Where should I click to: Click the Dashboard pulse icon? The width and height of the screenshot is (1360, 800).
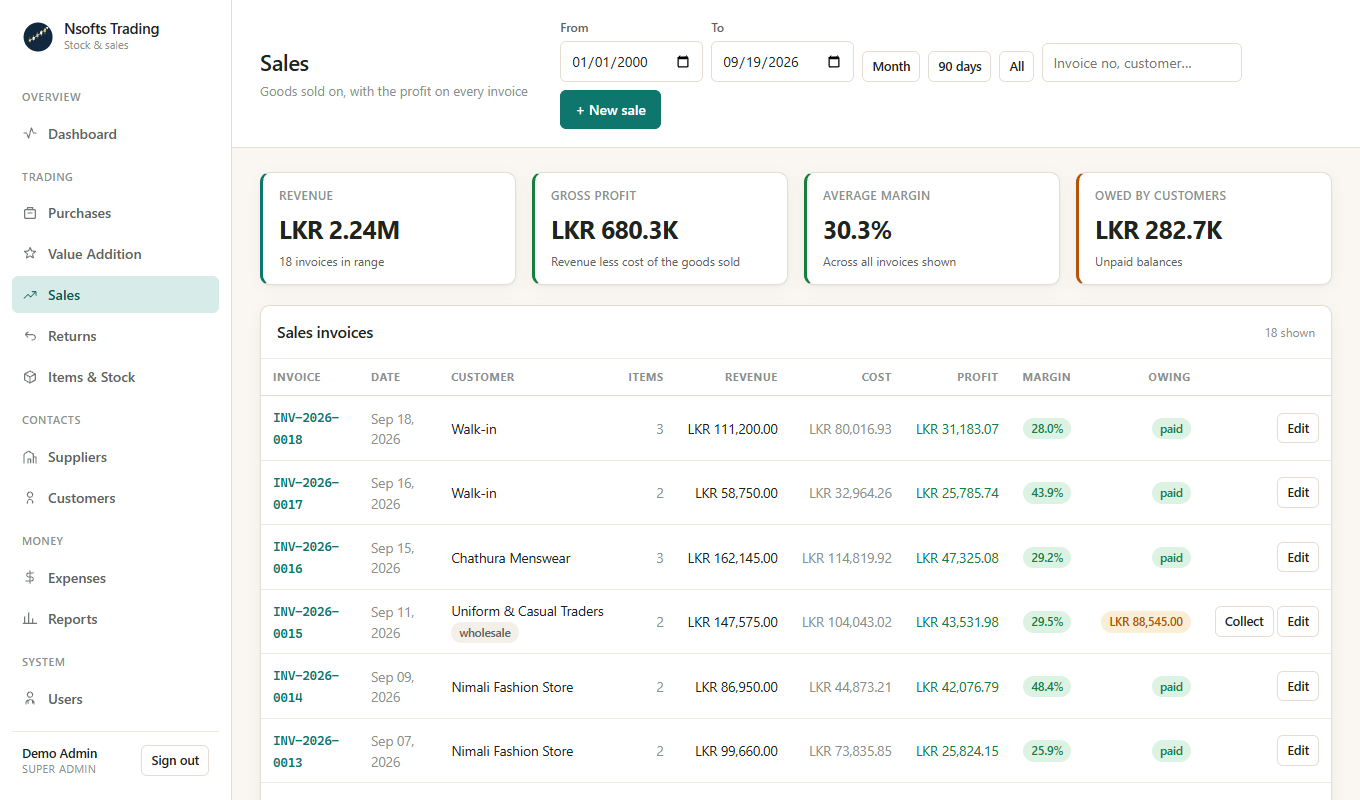(30, 134)
